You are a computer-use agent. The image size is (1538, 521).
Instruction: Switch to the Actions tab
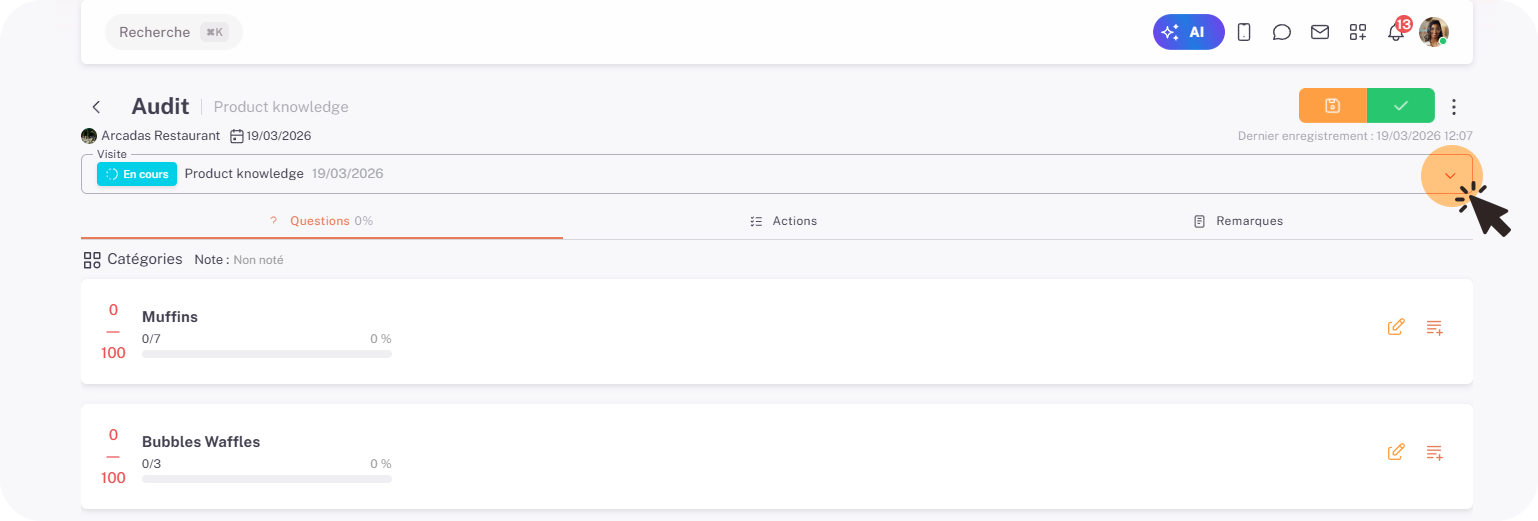[784, 221]
